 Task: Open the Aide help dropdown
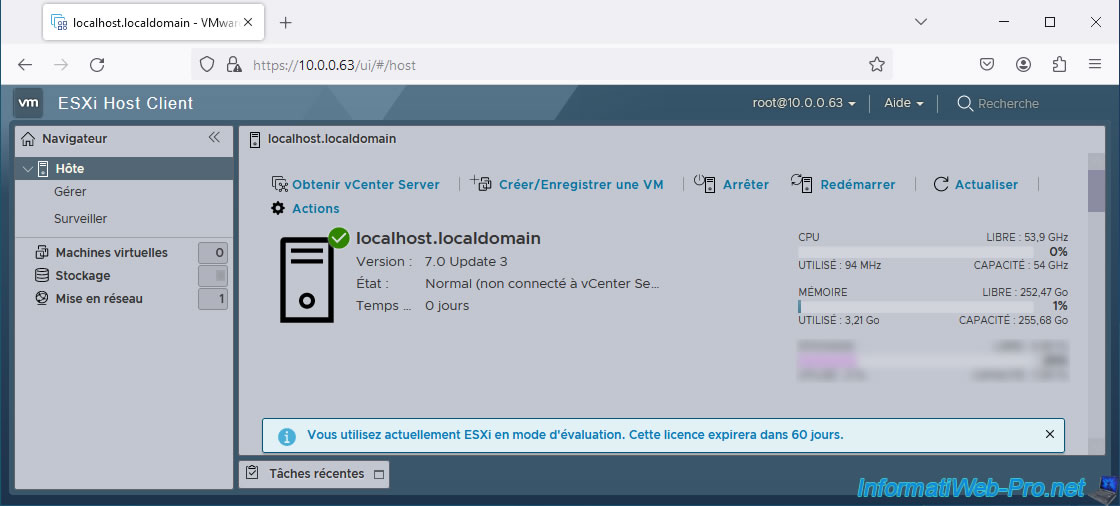[903, 103]
